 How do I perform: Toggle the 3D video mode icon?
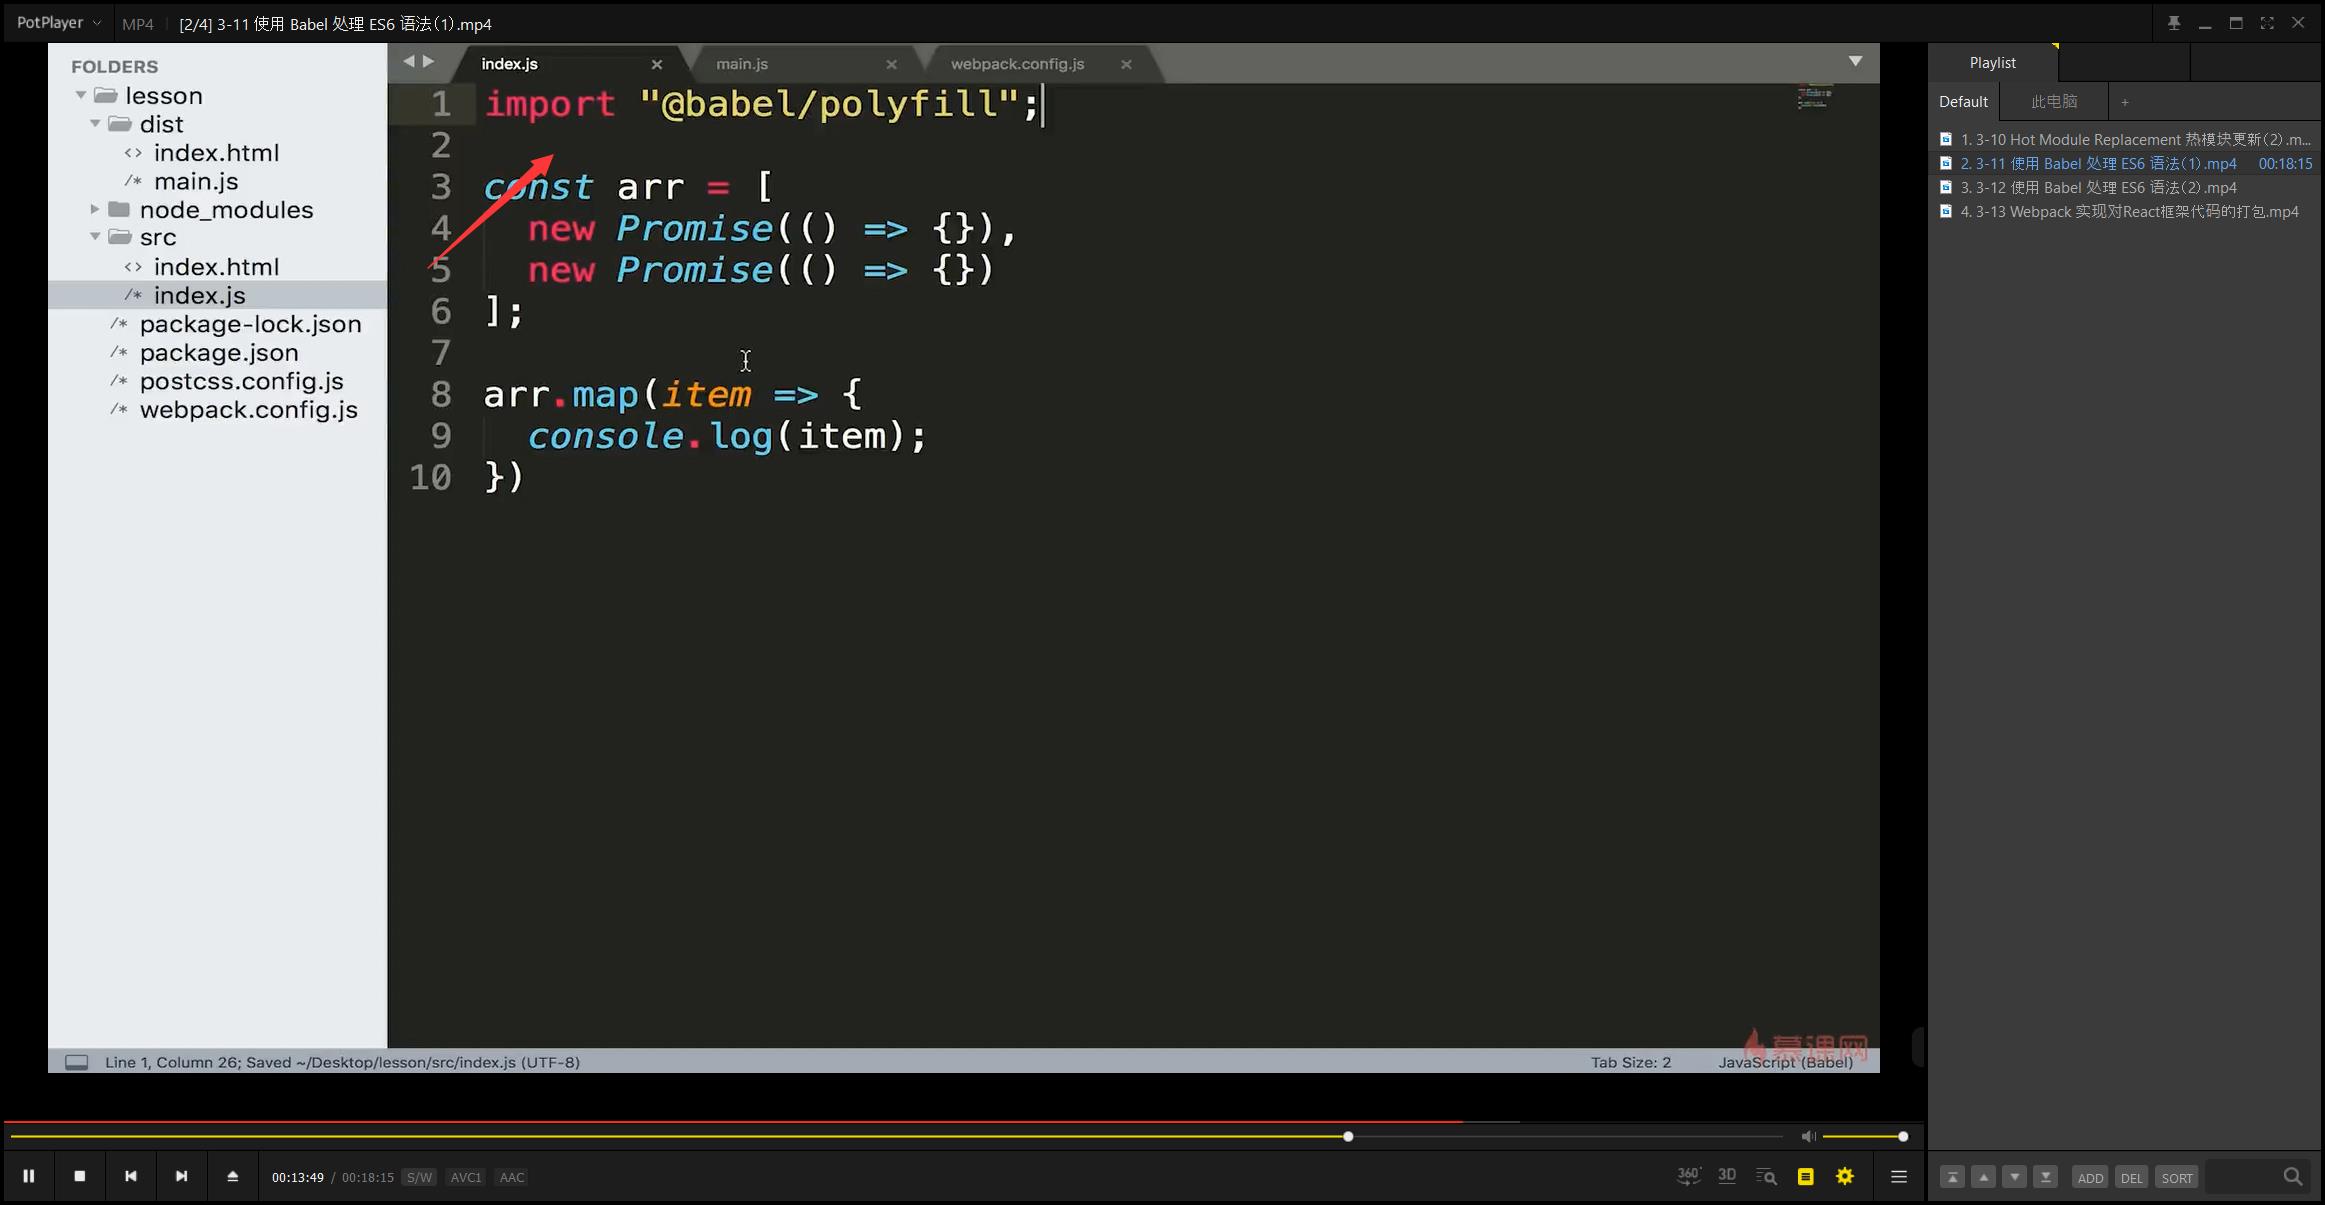(1727, 1176)
